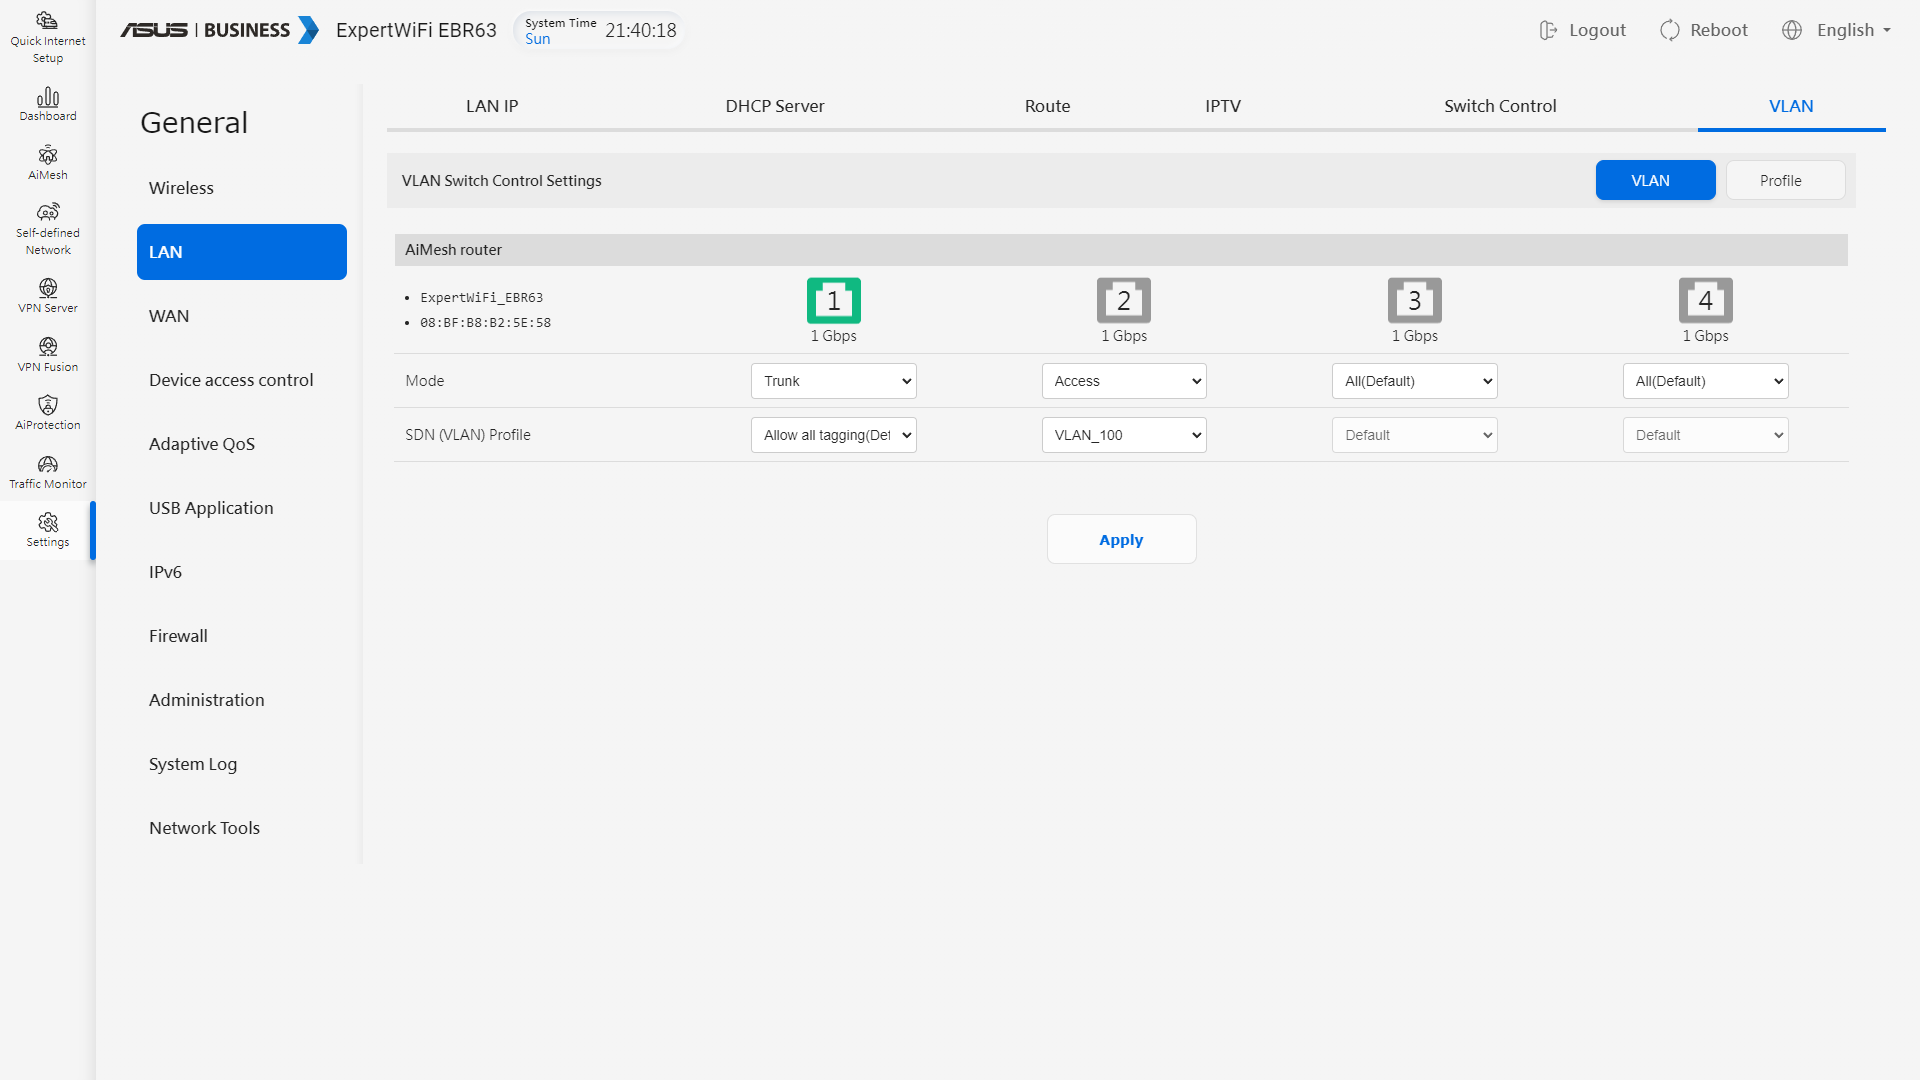The image size is (1920, 1080).
Task: Switch to the DHCP Server tab
Action: pyautogui.click(x=774, y=106)
